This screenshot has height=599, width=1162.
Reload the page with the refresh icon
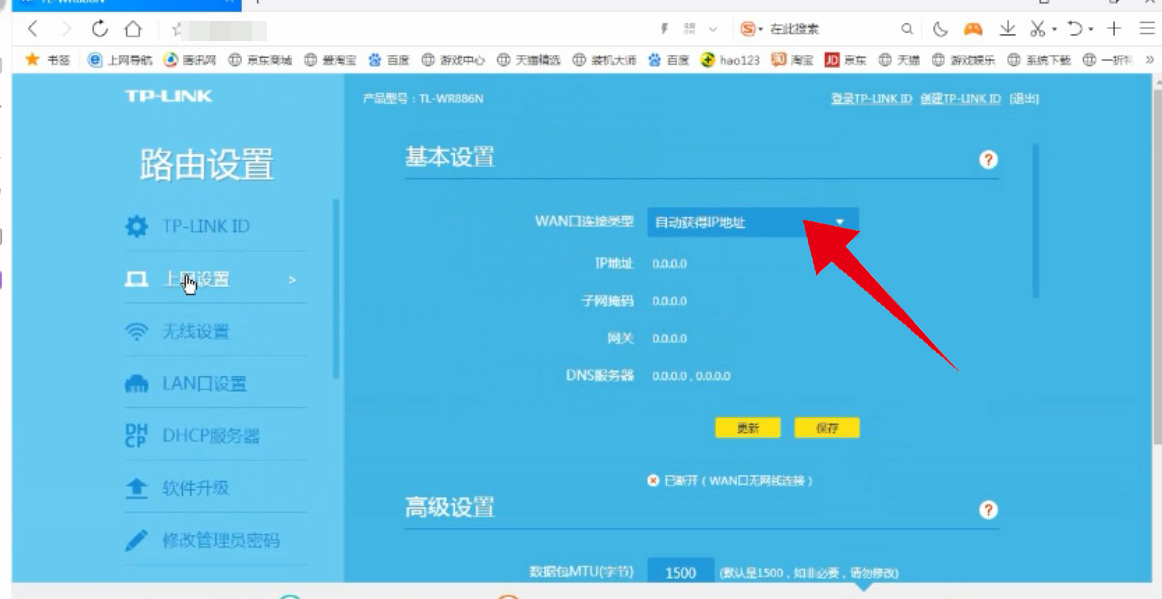99,29
